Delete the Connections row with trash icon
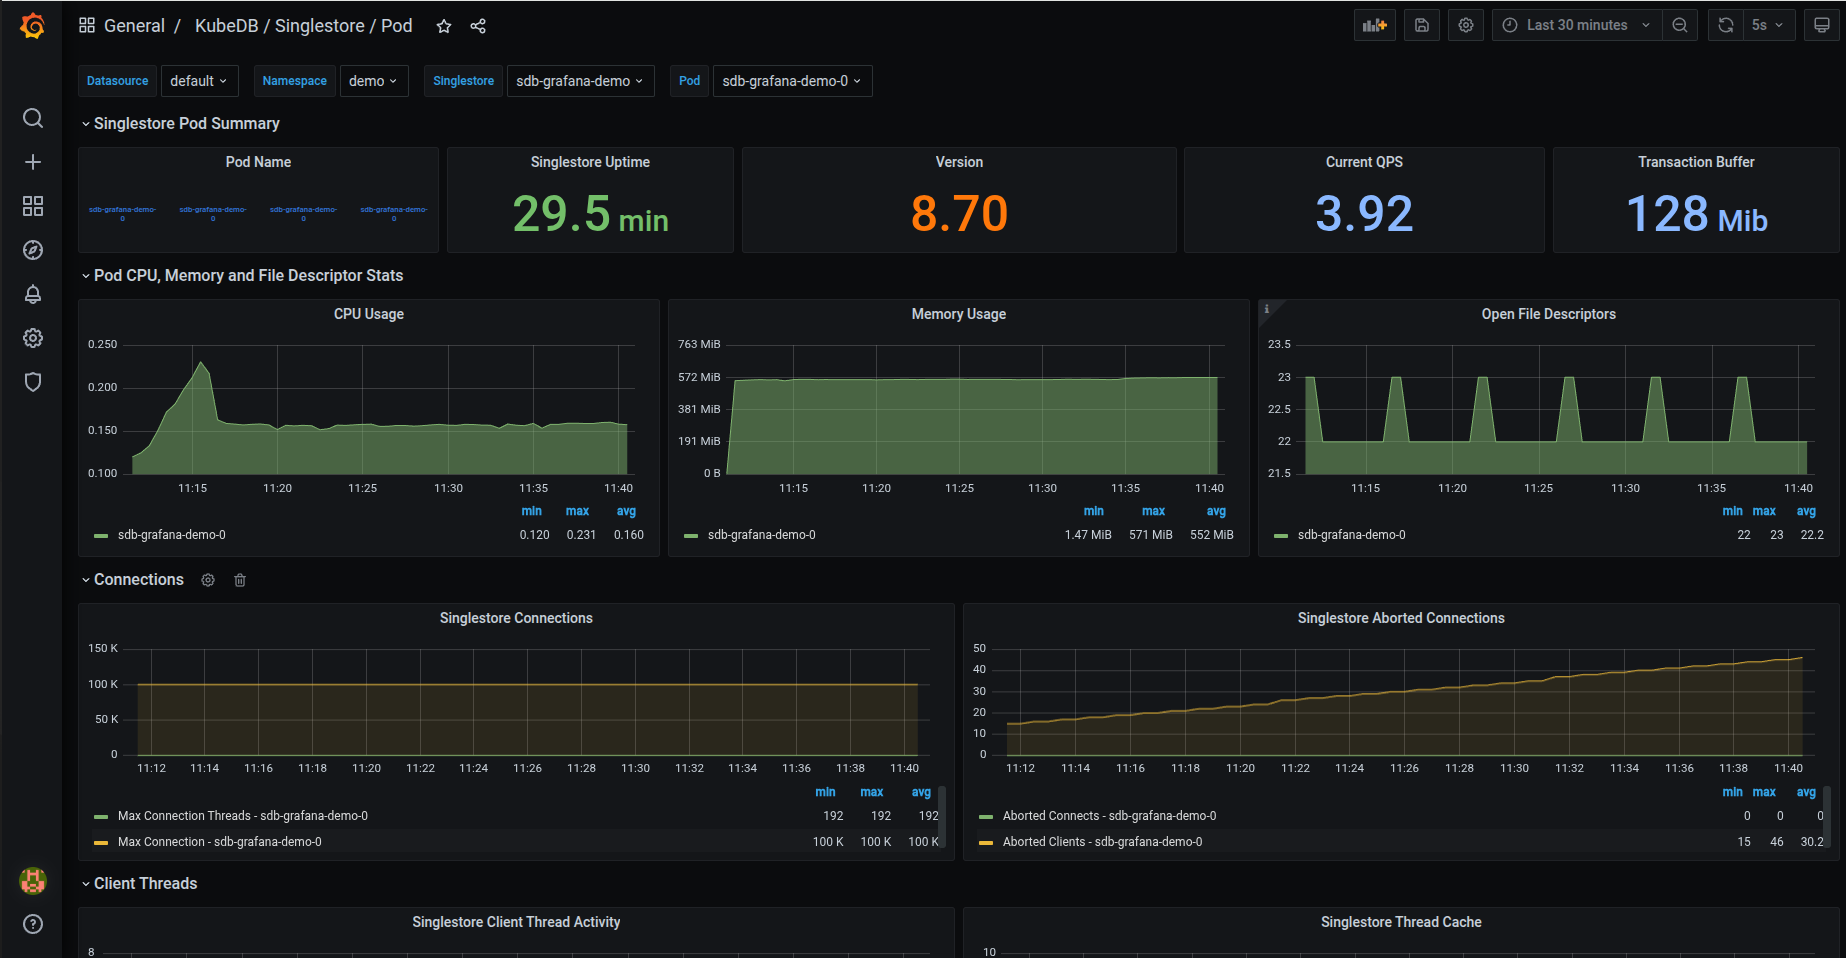Image resolution: width=1846 pixels, height=958 pixels. pyautogui.click(x=240, y=580)
